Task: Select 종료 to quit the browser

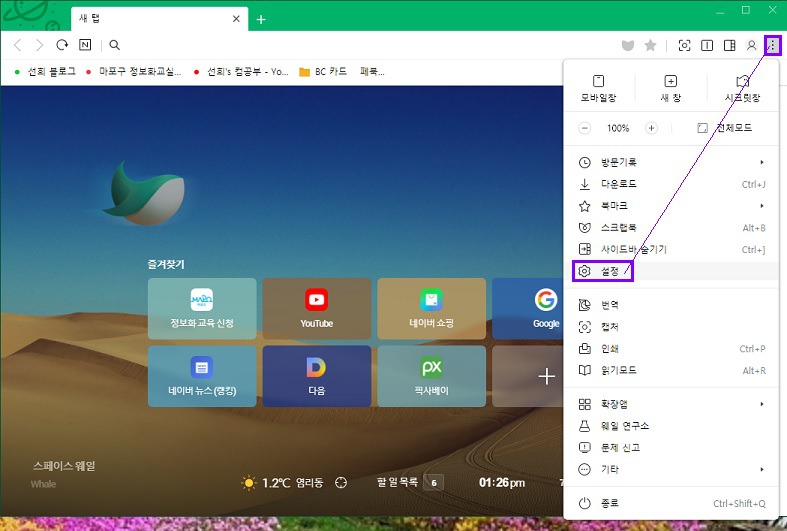Action: [671, 503]
